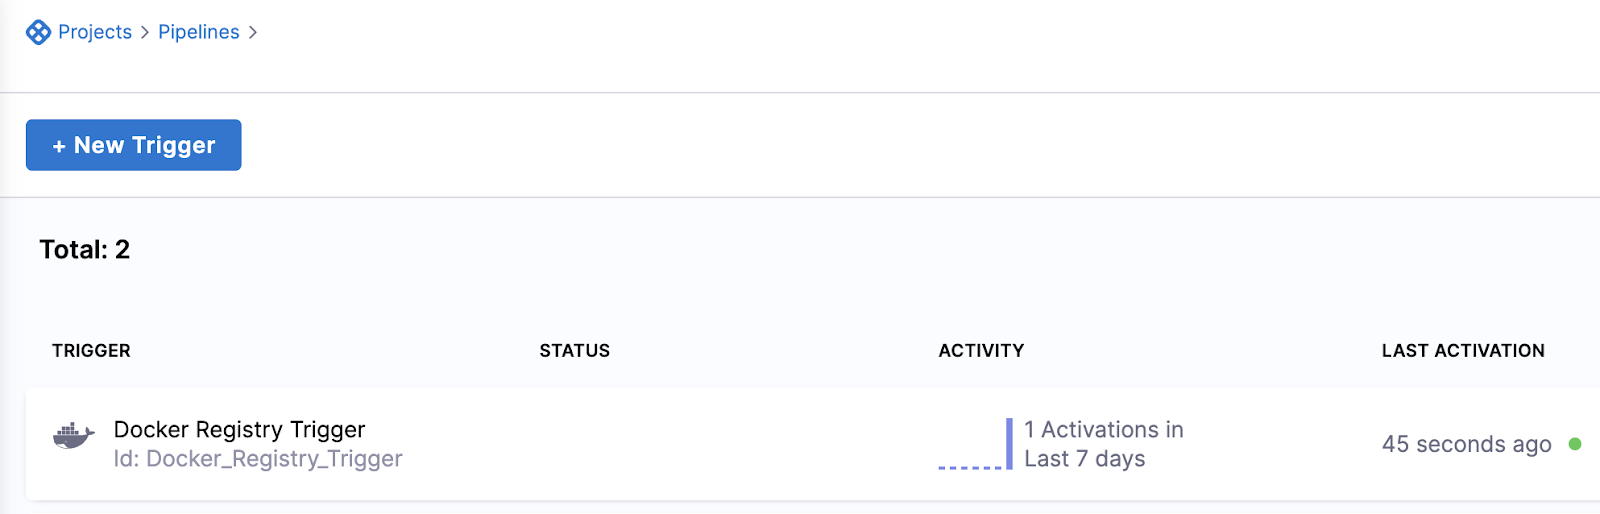Screen dimensions: 1600x514
Task: Sort by the STATUS column header
Action: coord(575,351)
